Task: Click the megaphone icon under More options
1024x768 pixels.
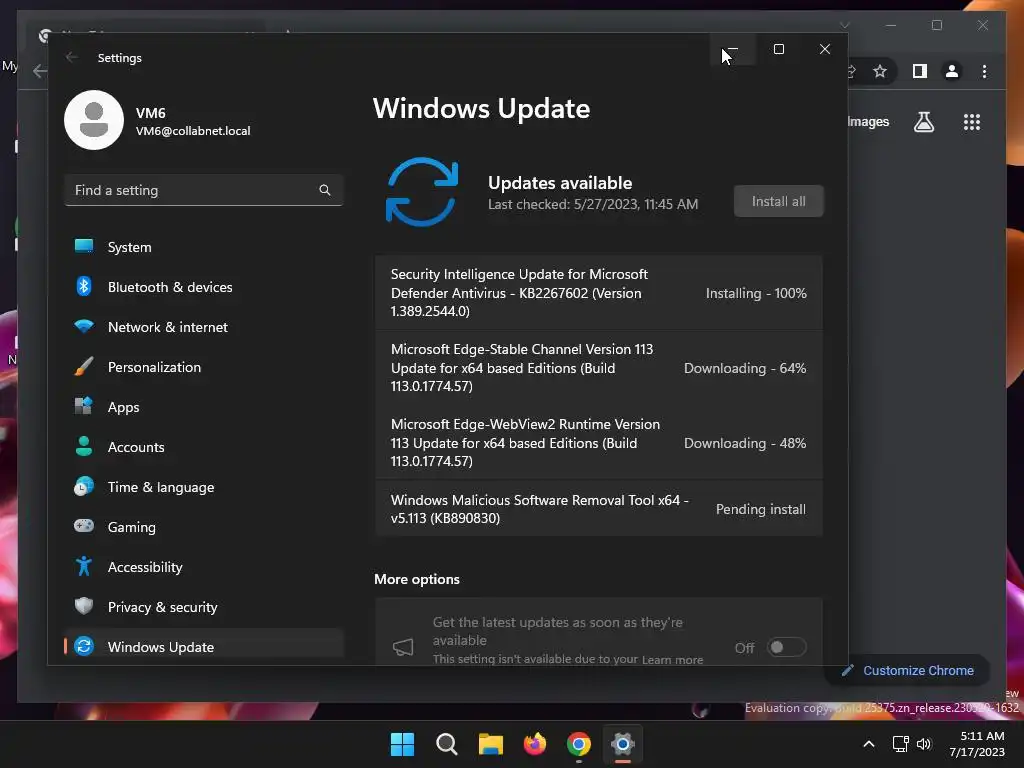Action: tap(403, 647)
